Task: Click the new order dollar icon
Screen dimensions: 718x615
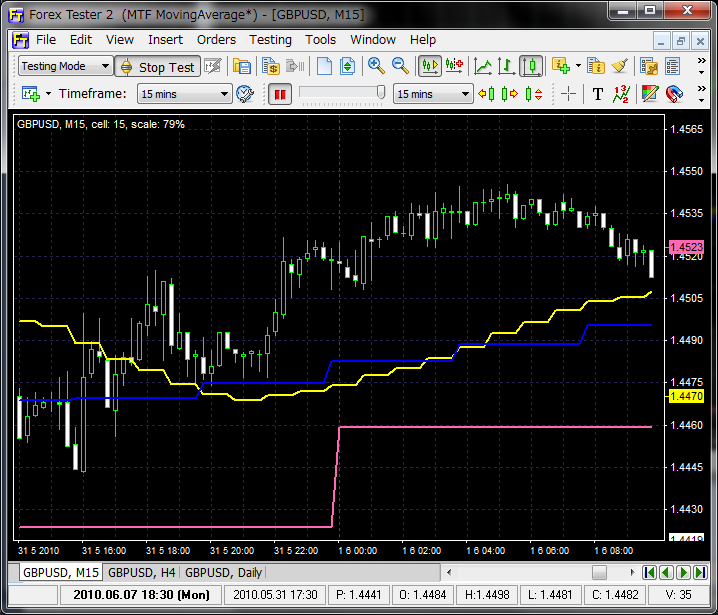Action: [x=271, y=66]
